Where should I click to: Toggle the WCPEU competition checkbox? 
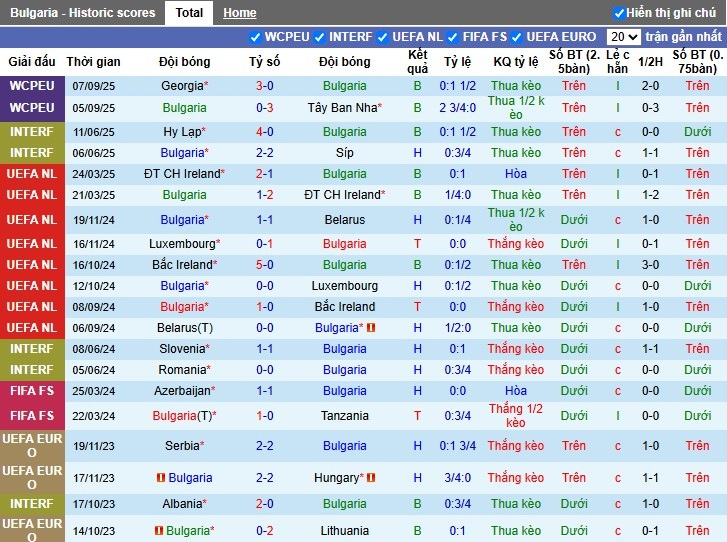(x=256, y=37)
